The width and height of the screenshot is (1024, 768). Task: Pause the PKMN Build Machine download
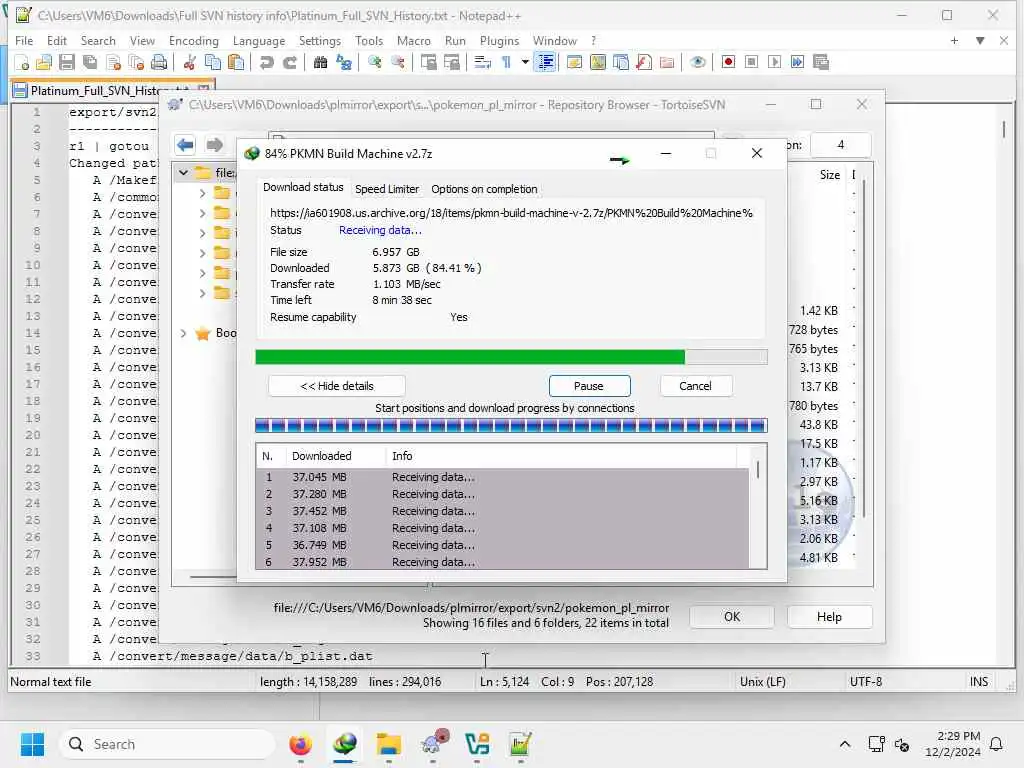(589, 386)
